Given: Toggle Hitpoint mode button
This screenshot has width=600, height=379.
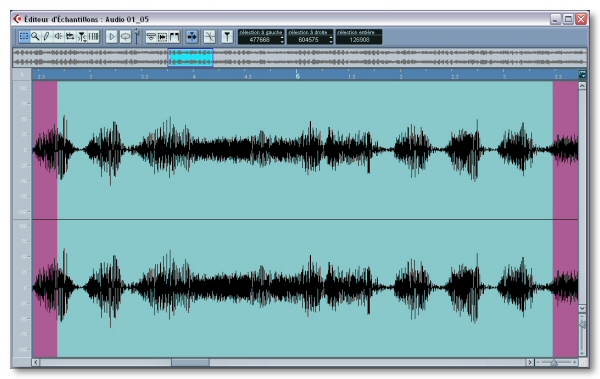Looking at the screenshot, I should [227, 37].
